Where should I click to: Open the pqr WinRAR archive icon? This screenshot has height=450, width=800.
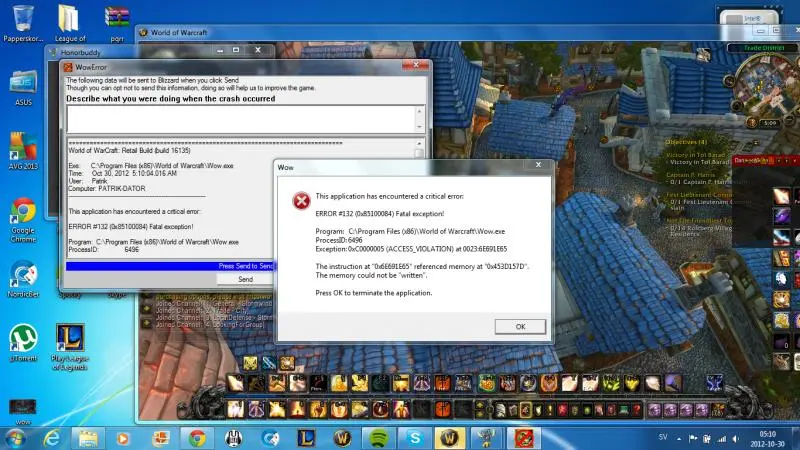coord(117,23)
